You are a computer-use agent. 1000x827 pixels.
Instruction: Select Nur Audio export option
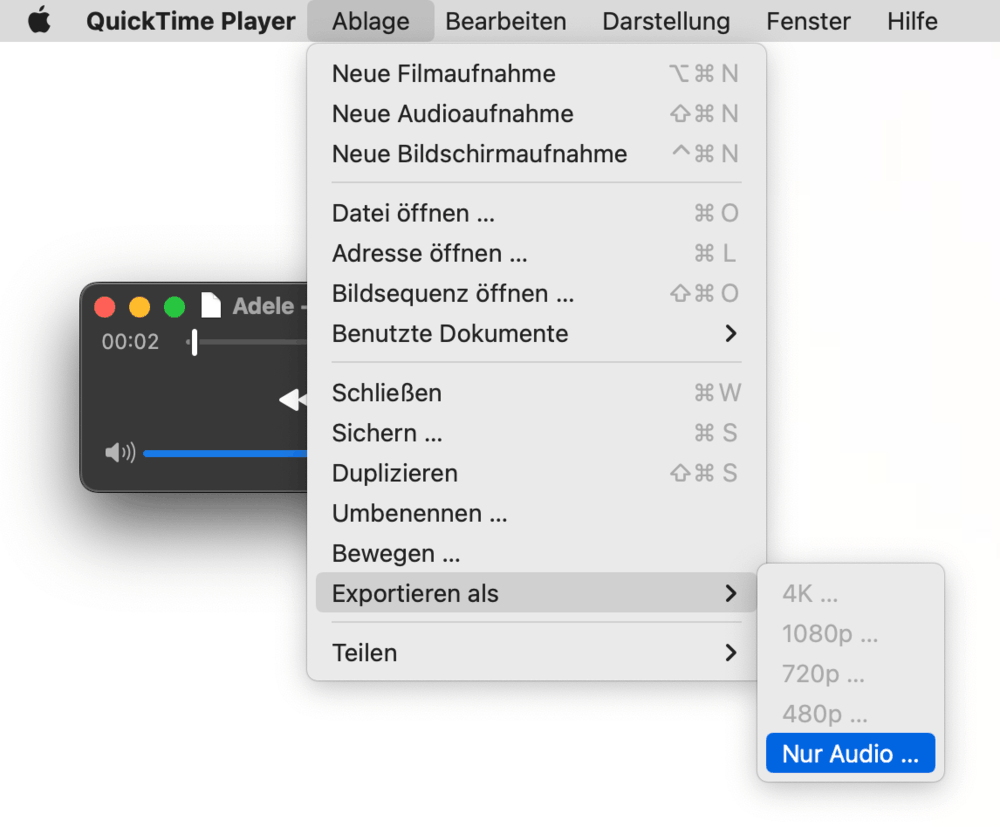[850, 754]
